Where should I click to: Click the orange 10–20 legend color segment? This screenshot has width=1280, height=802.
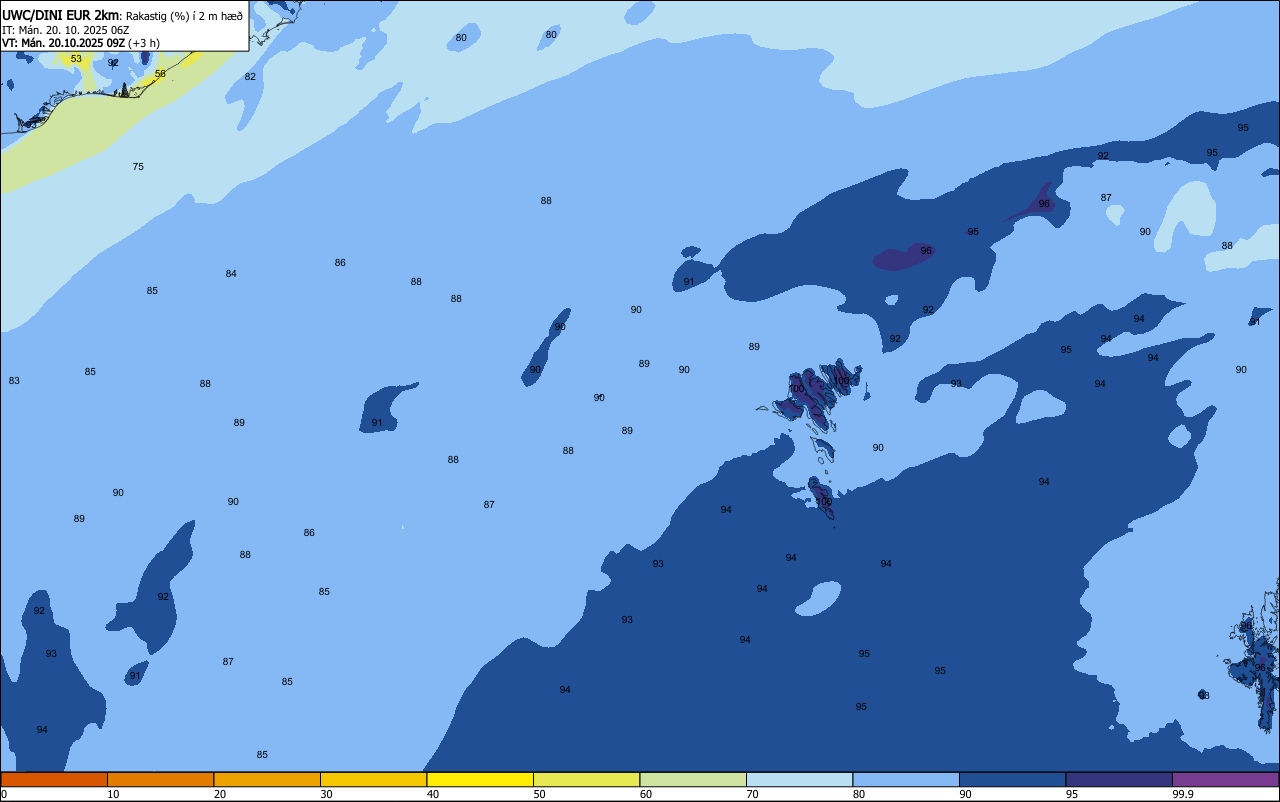pos(160,779)
